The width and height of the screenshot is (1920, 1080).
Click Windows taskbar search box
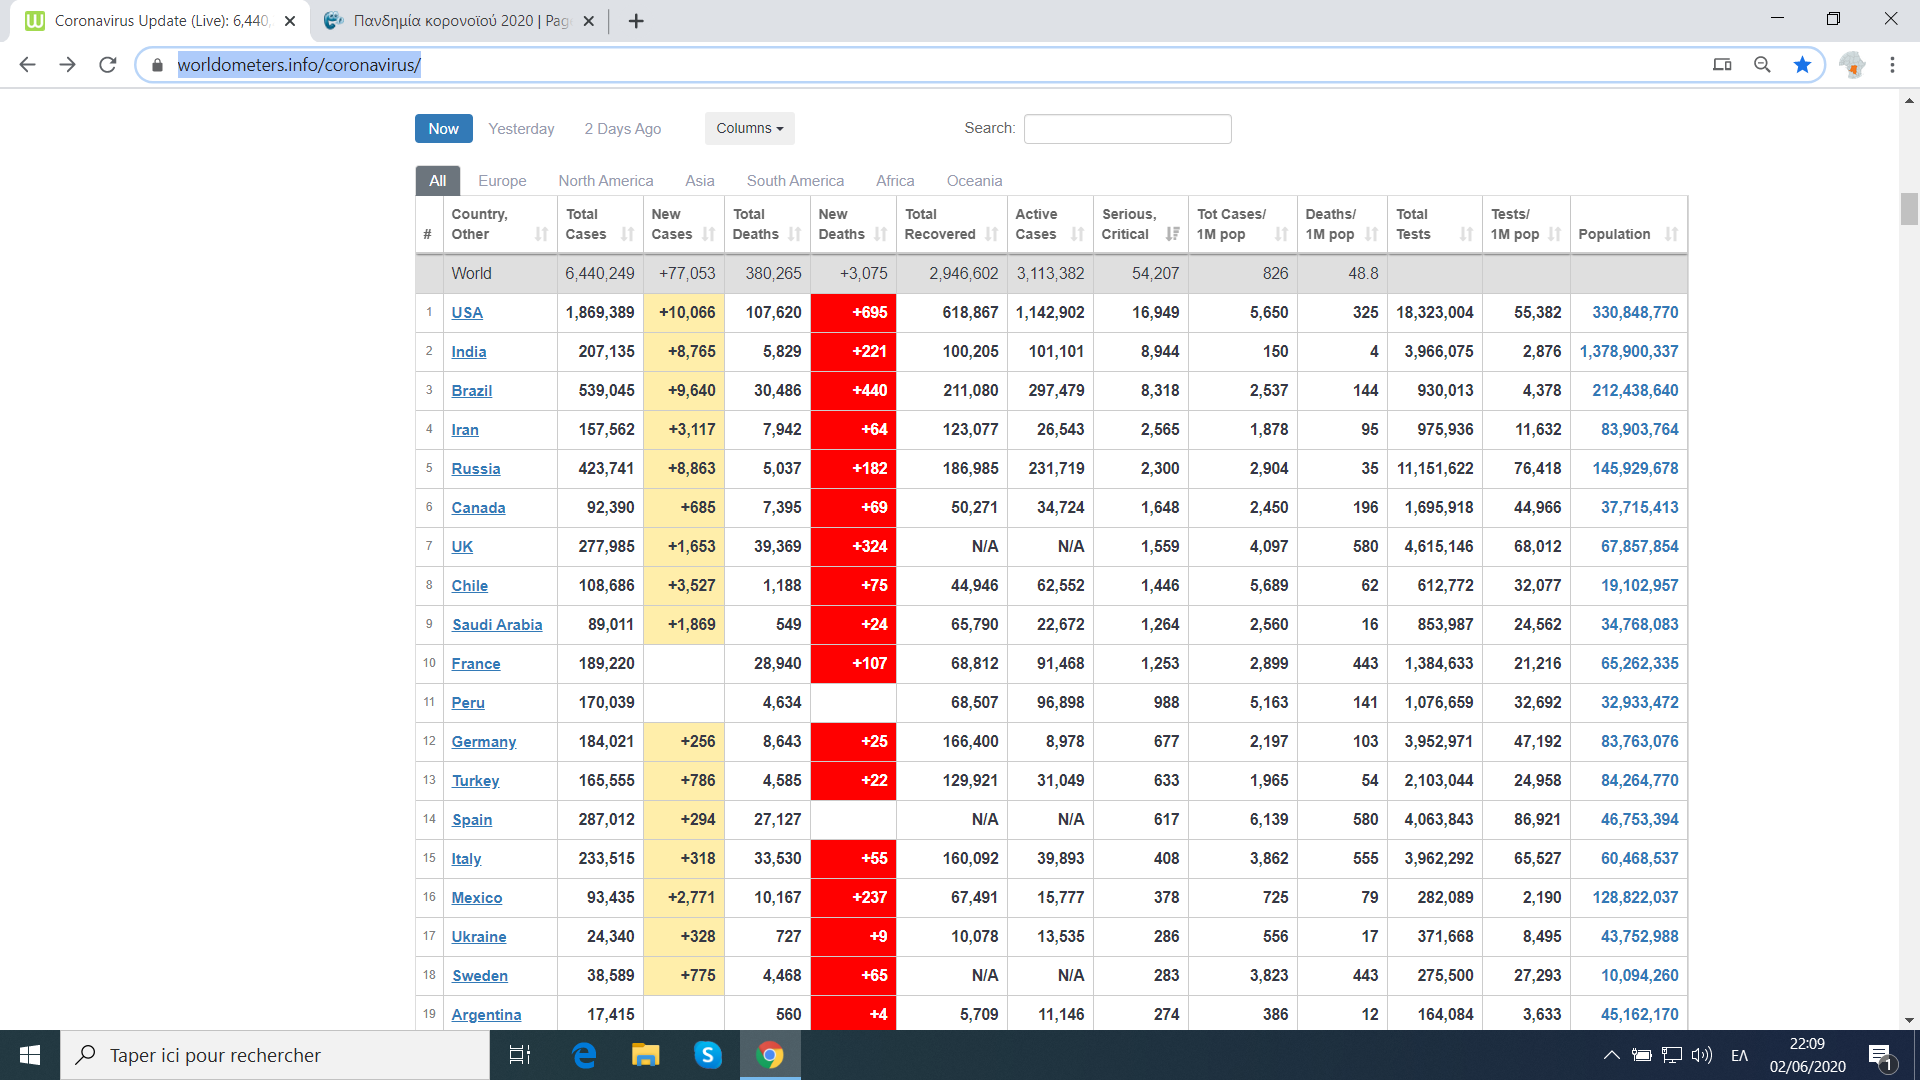click(x=275, y=1055)
